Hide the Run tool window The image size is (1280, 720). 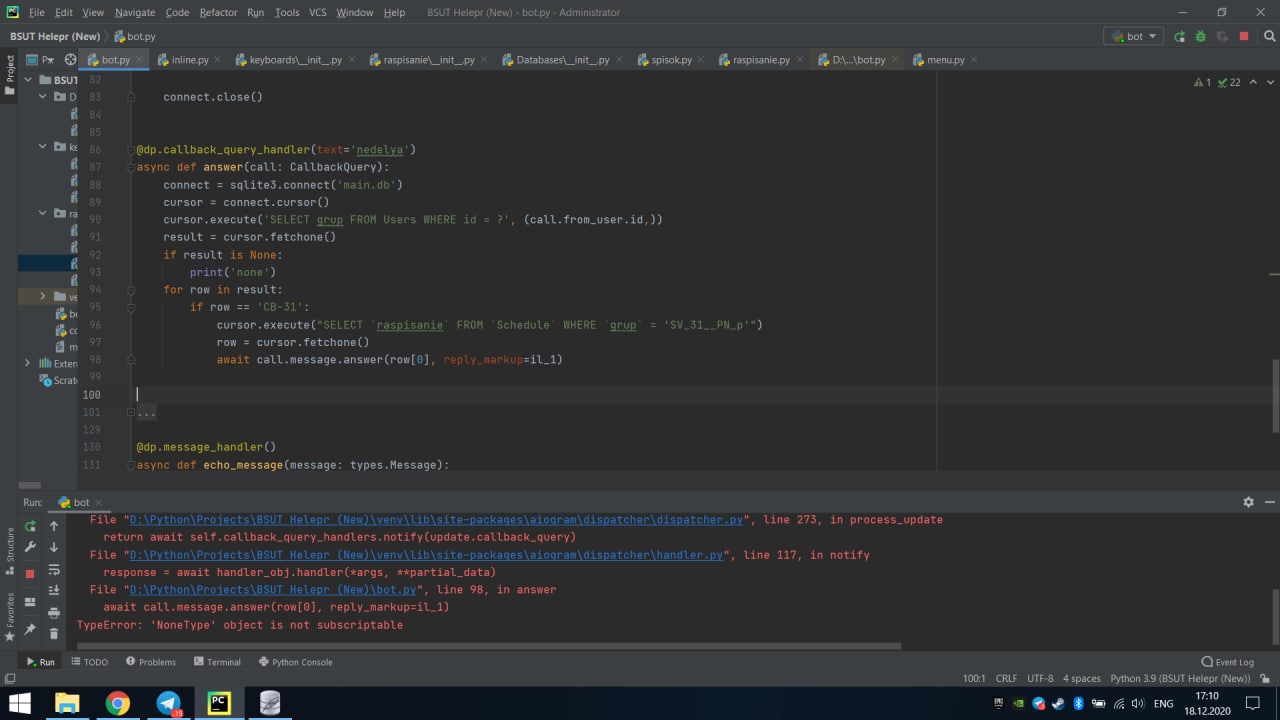1269,502
